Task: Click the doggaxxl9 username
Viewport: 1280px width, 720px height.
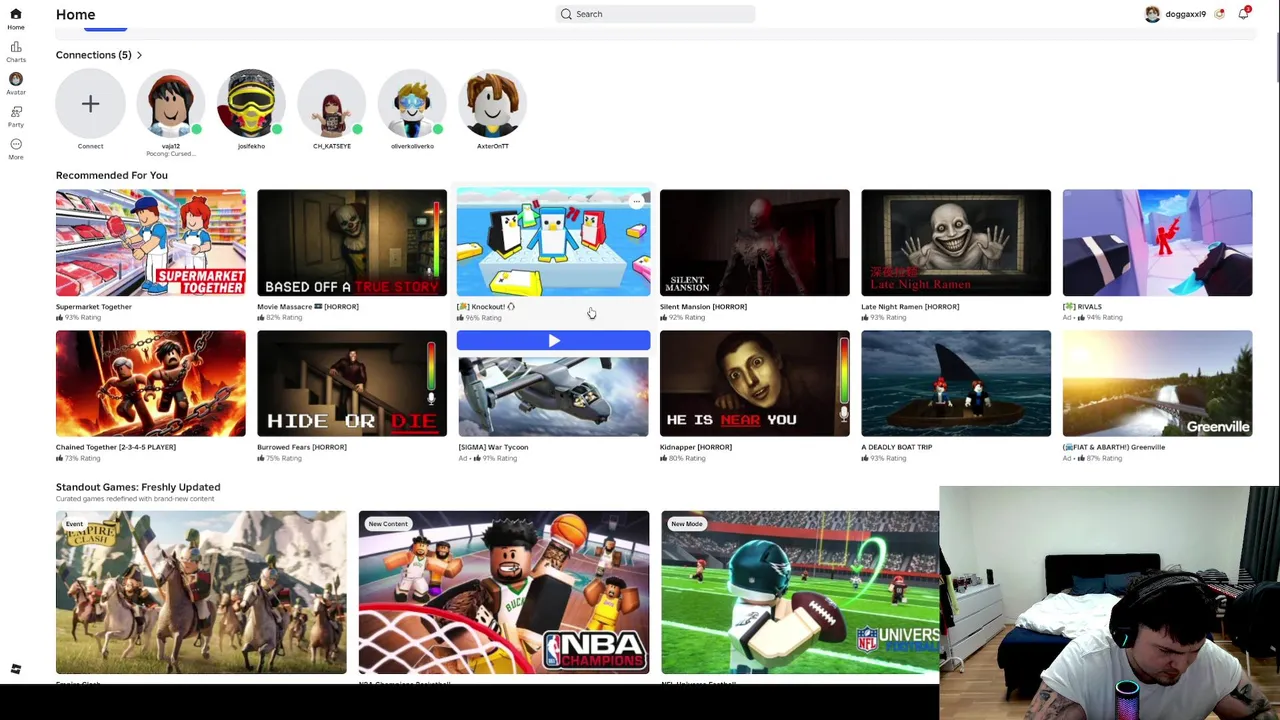Action: pos(1185,14)
